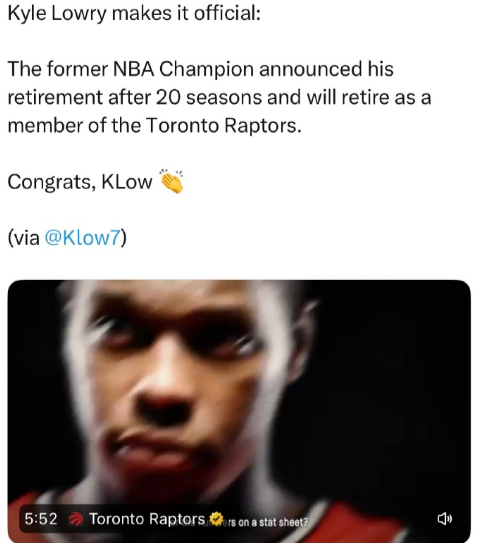Click the 'on a stat sheet?' video caption
Screen dimensions: 477x543
(x=267, y=522)
